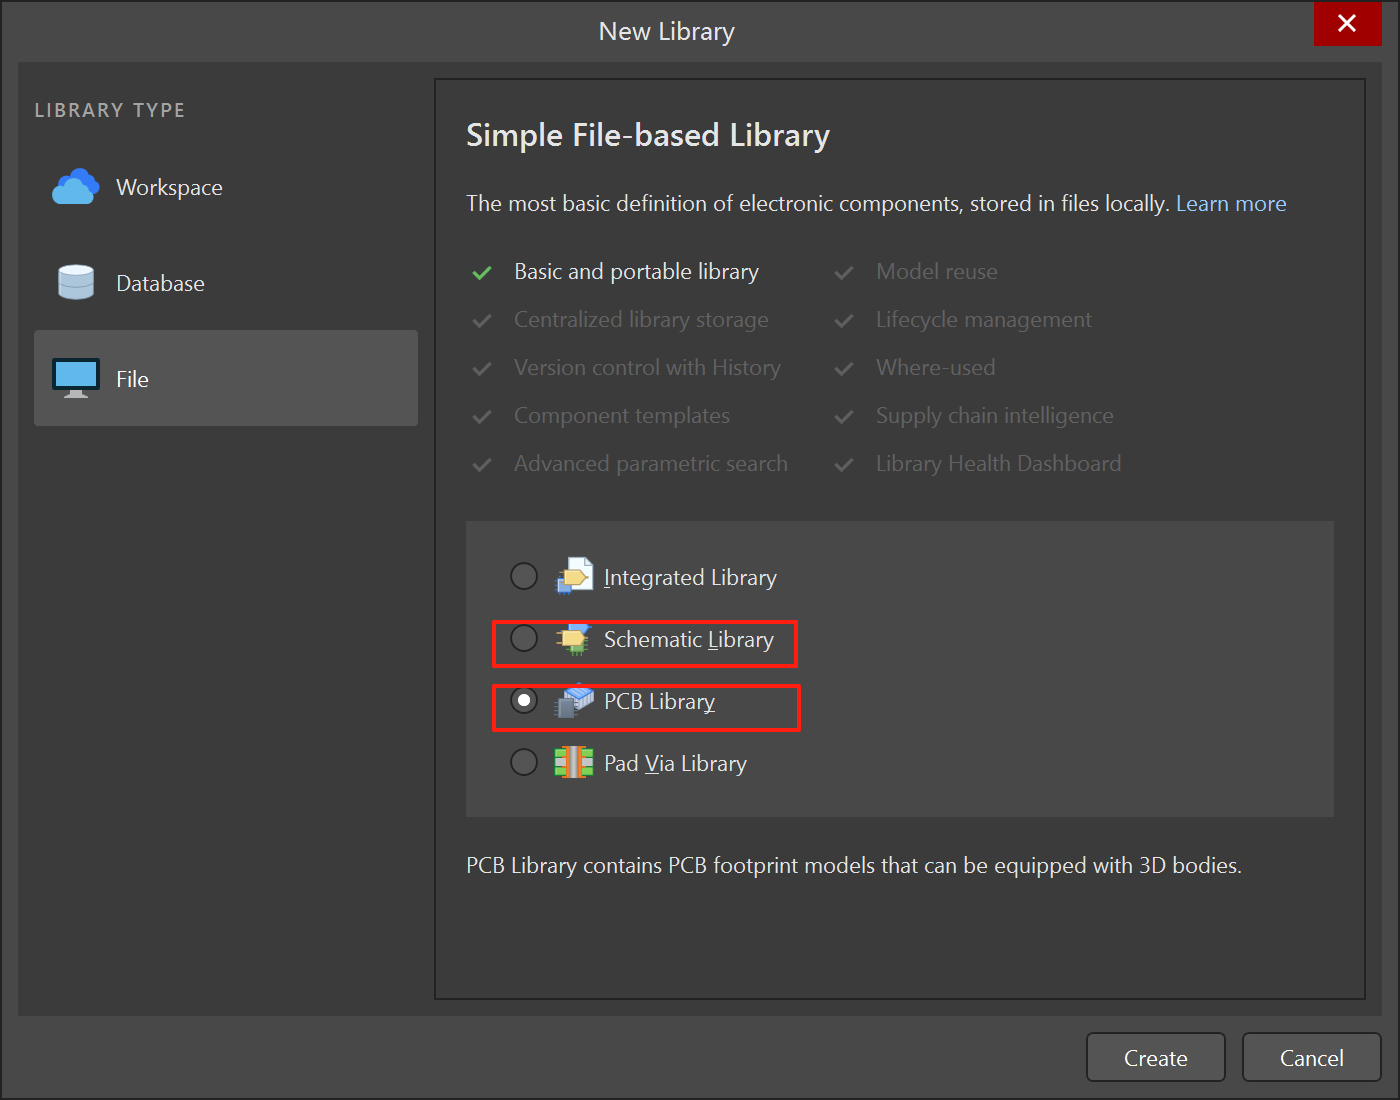
Task: Switch to File library type
Action: coord(226,378)
